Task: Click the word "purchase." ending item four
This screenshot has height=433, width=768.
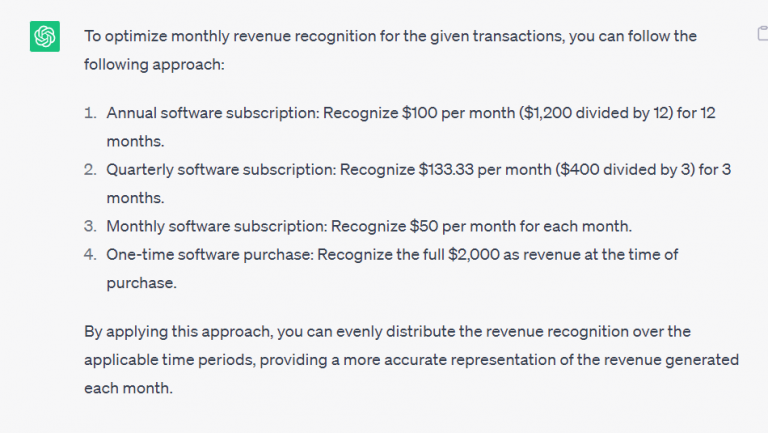Action: click(142, 283)
